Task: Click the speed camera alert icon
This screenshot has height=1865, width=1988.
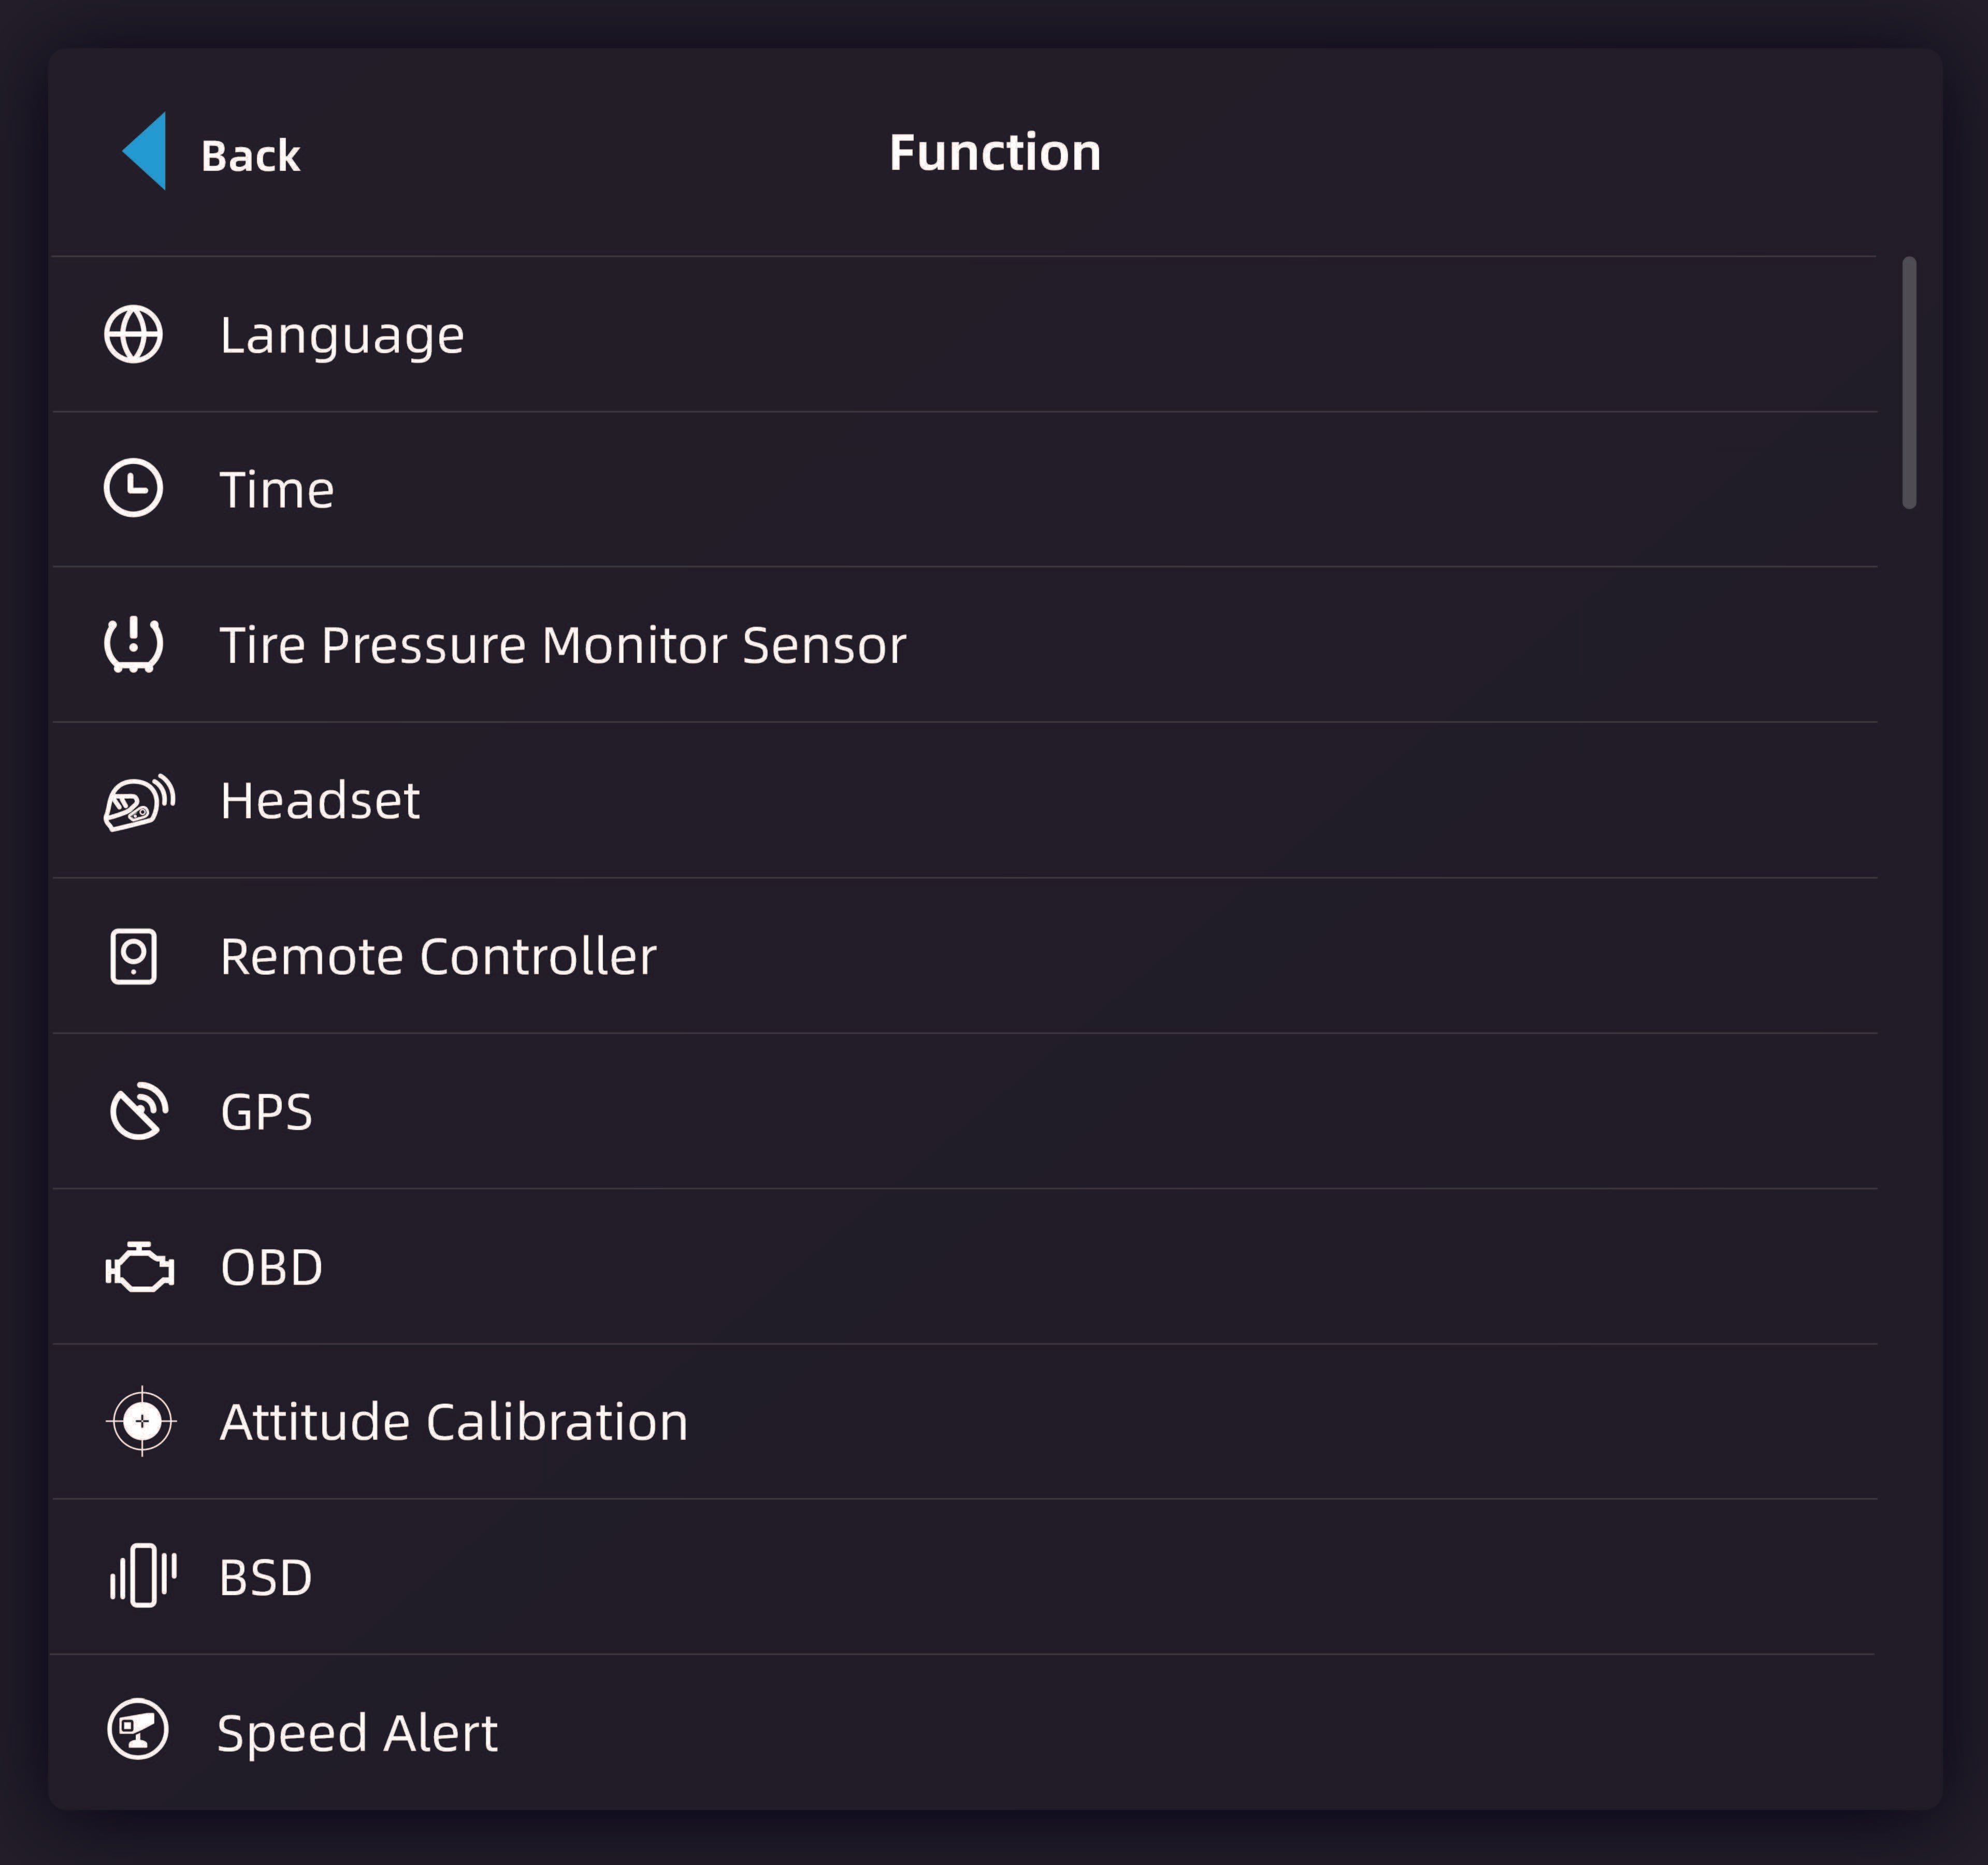Action: (138, 1729)
